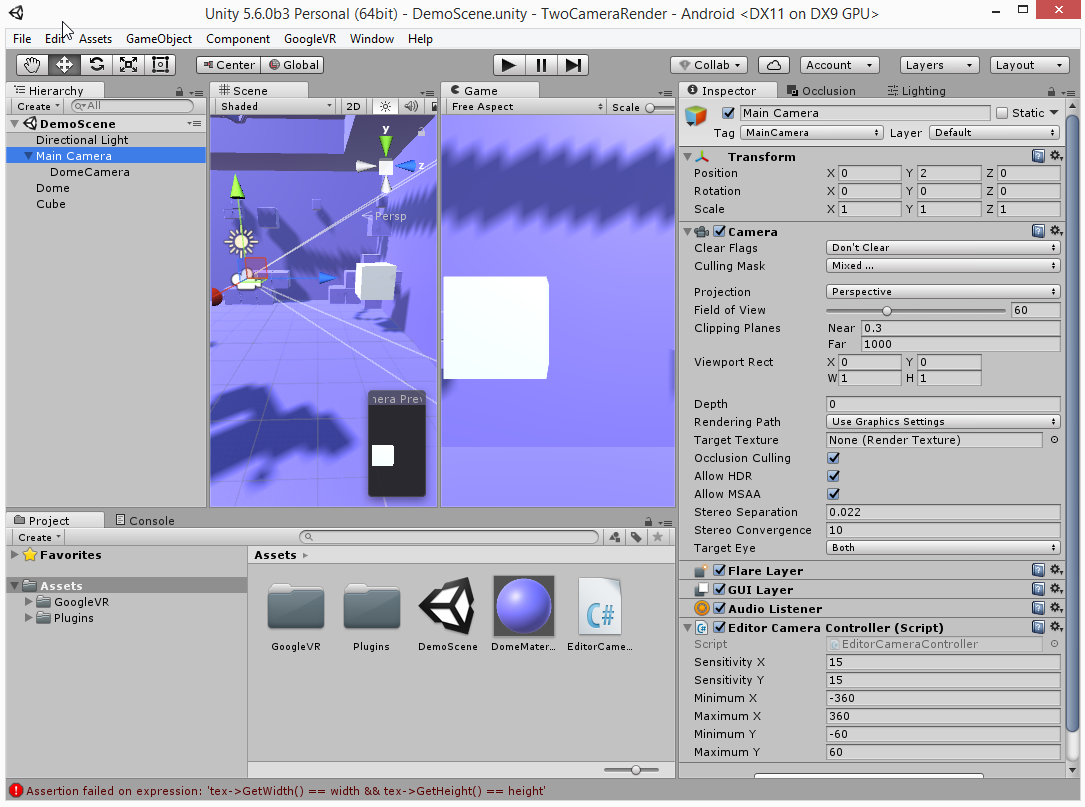The width and height of the screenshot is (1085, 807).
Task: Open Culling Mask dropdown
Action: coord(942,266)
